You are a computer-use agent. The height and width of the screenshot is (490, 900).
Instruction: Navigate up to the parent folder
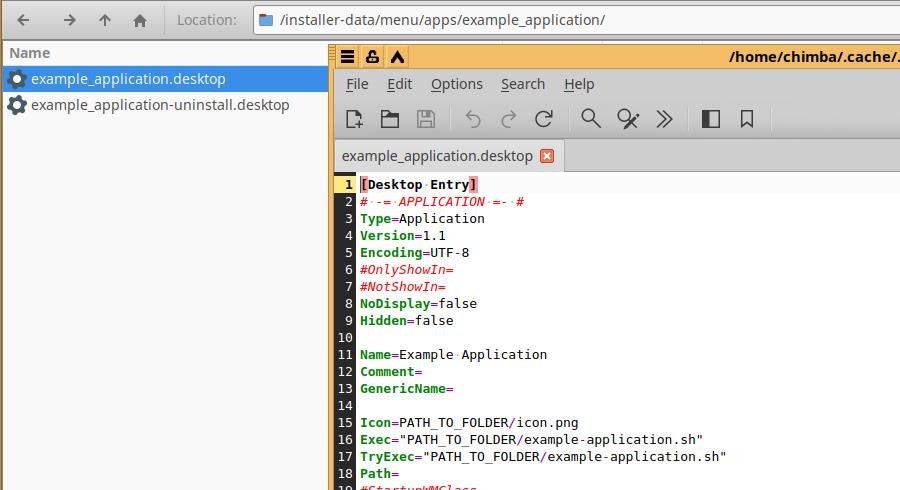tap(105, 20)
